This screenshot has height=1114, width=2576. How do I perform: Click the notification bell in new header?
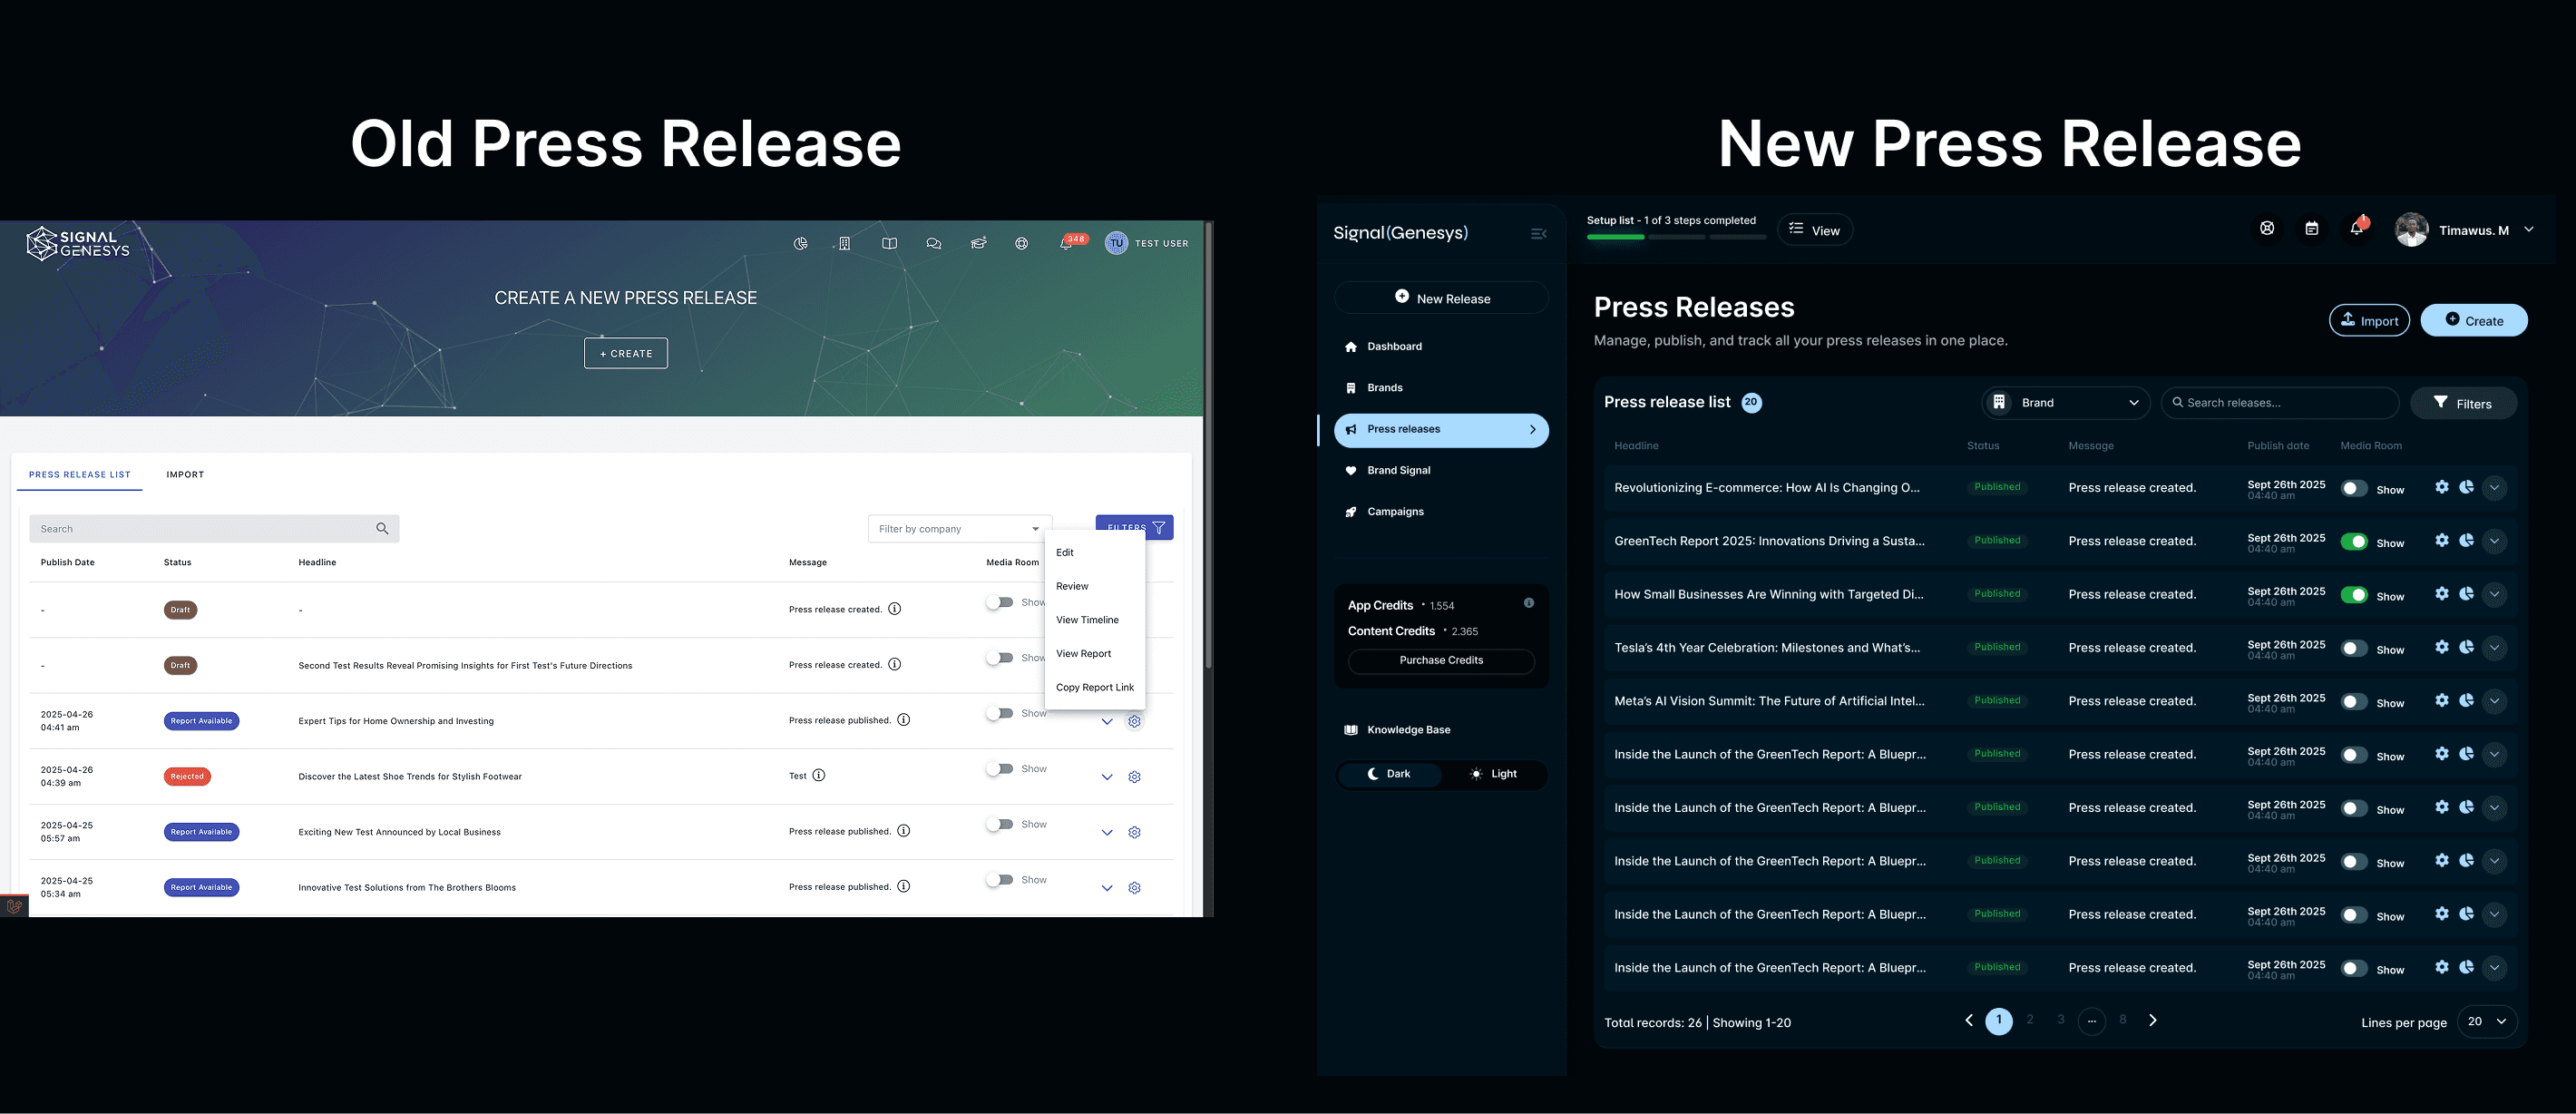click(2356, 229)
